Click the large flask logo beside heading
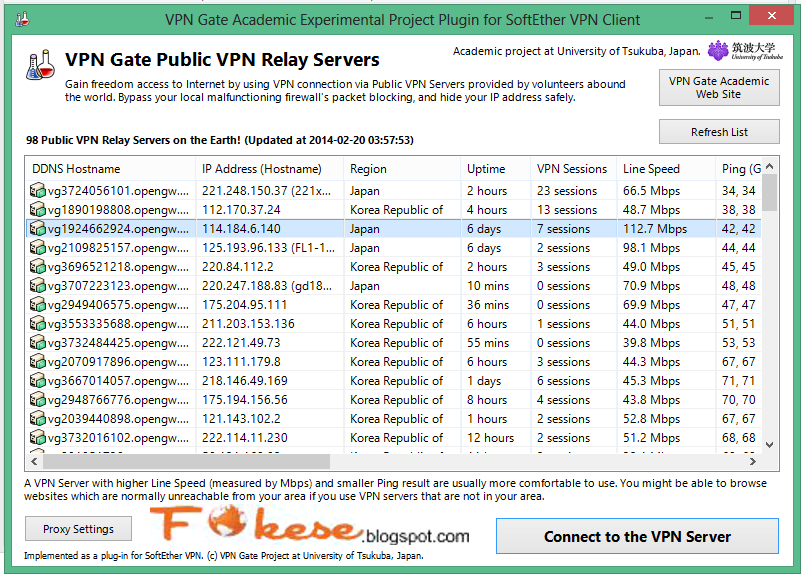The width and height of the screenshot is (801, 574). click(x=40, y=64)
